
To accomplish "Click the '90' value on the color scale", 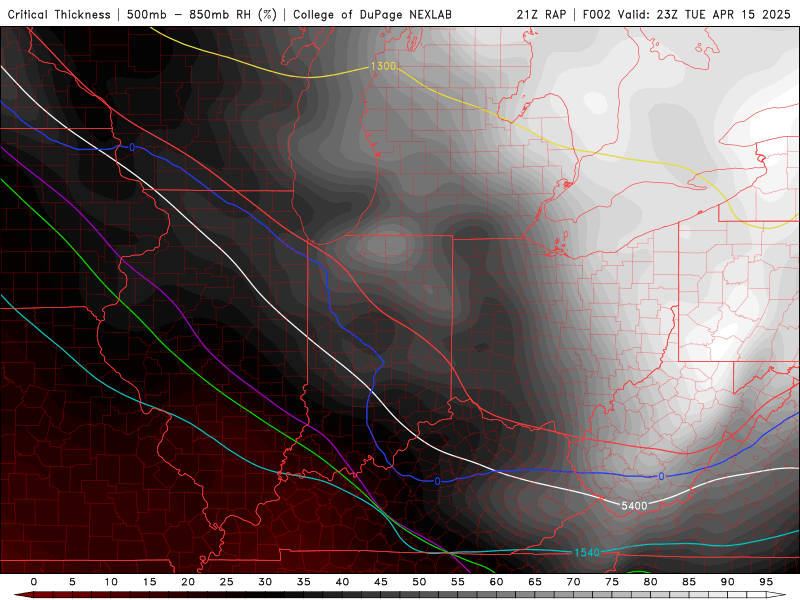I will click(728, 582).
